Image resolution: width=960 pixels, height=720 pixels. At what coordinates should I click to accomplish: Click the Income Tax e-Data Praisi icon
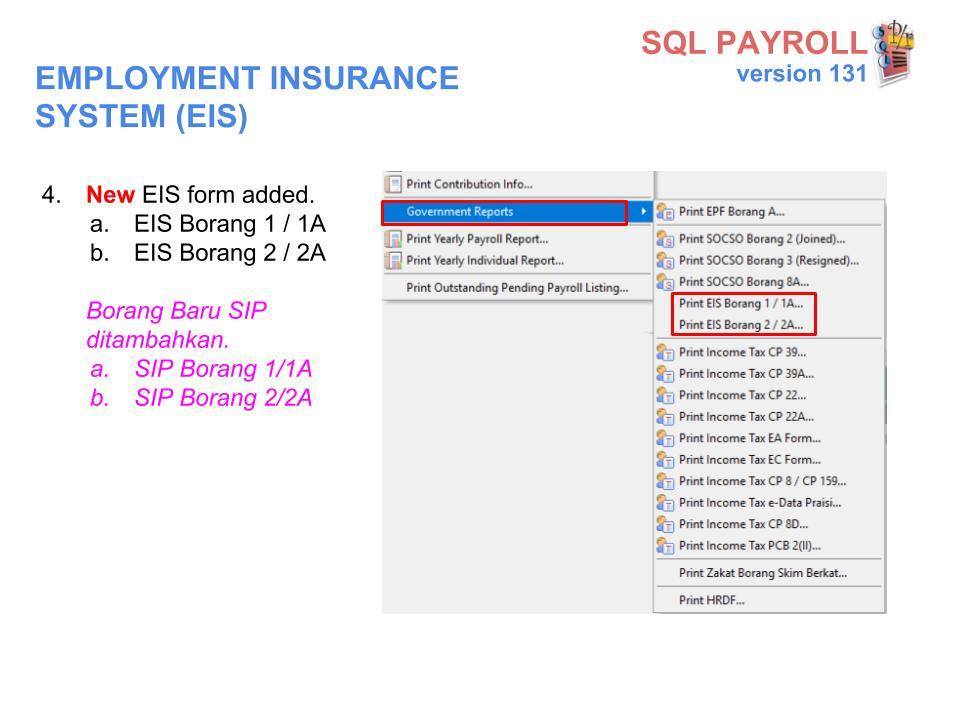click(666, 503)
